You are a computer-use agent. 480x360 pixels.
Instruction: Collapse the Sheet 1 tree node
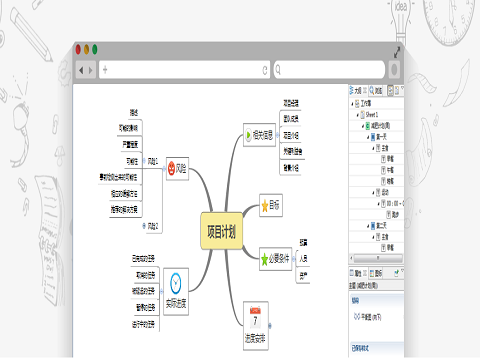point(358,115)
